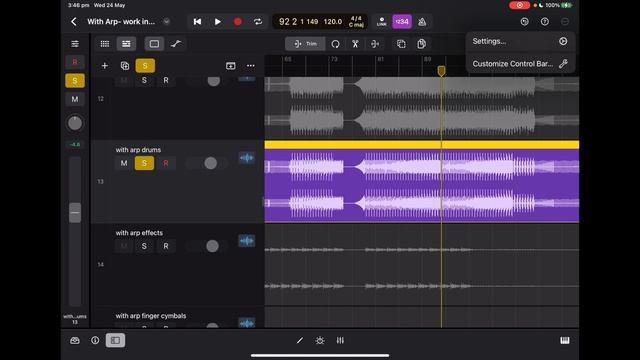Viewport: 640px width, 360px height.
Task: Select the Settings... menu entry
Action: (520, 41)
